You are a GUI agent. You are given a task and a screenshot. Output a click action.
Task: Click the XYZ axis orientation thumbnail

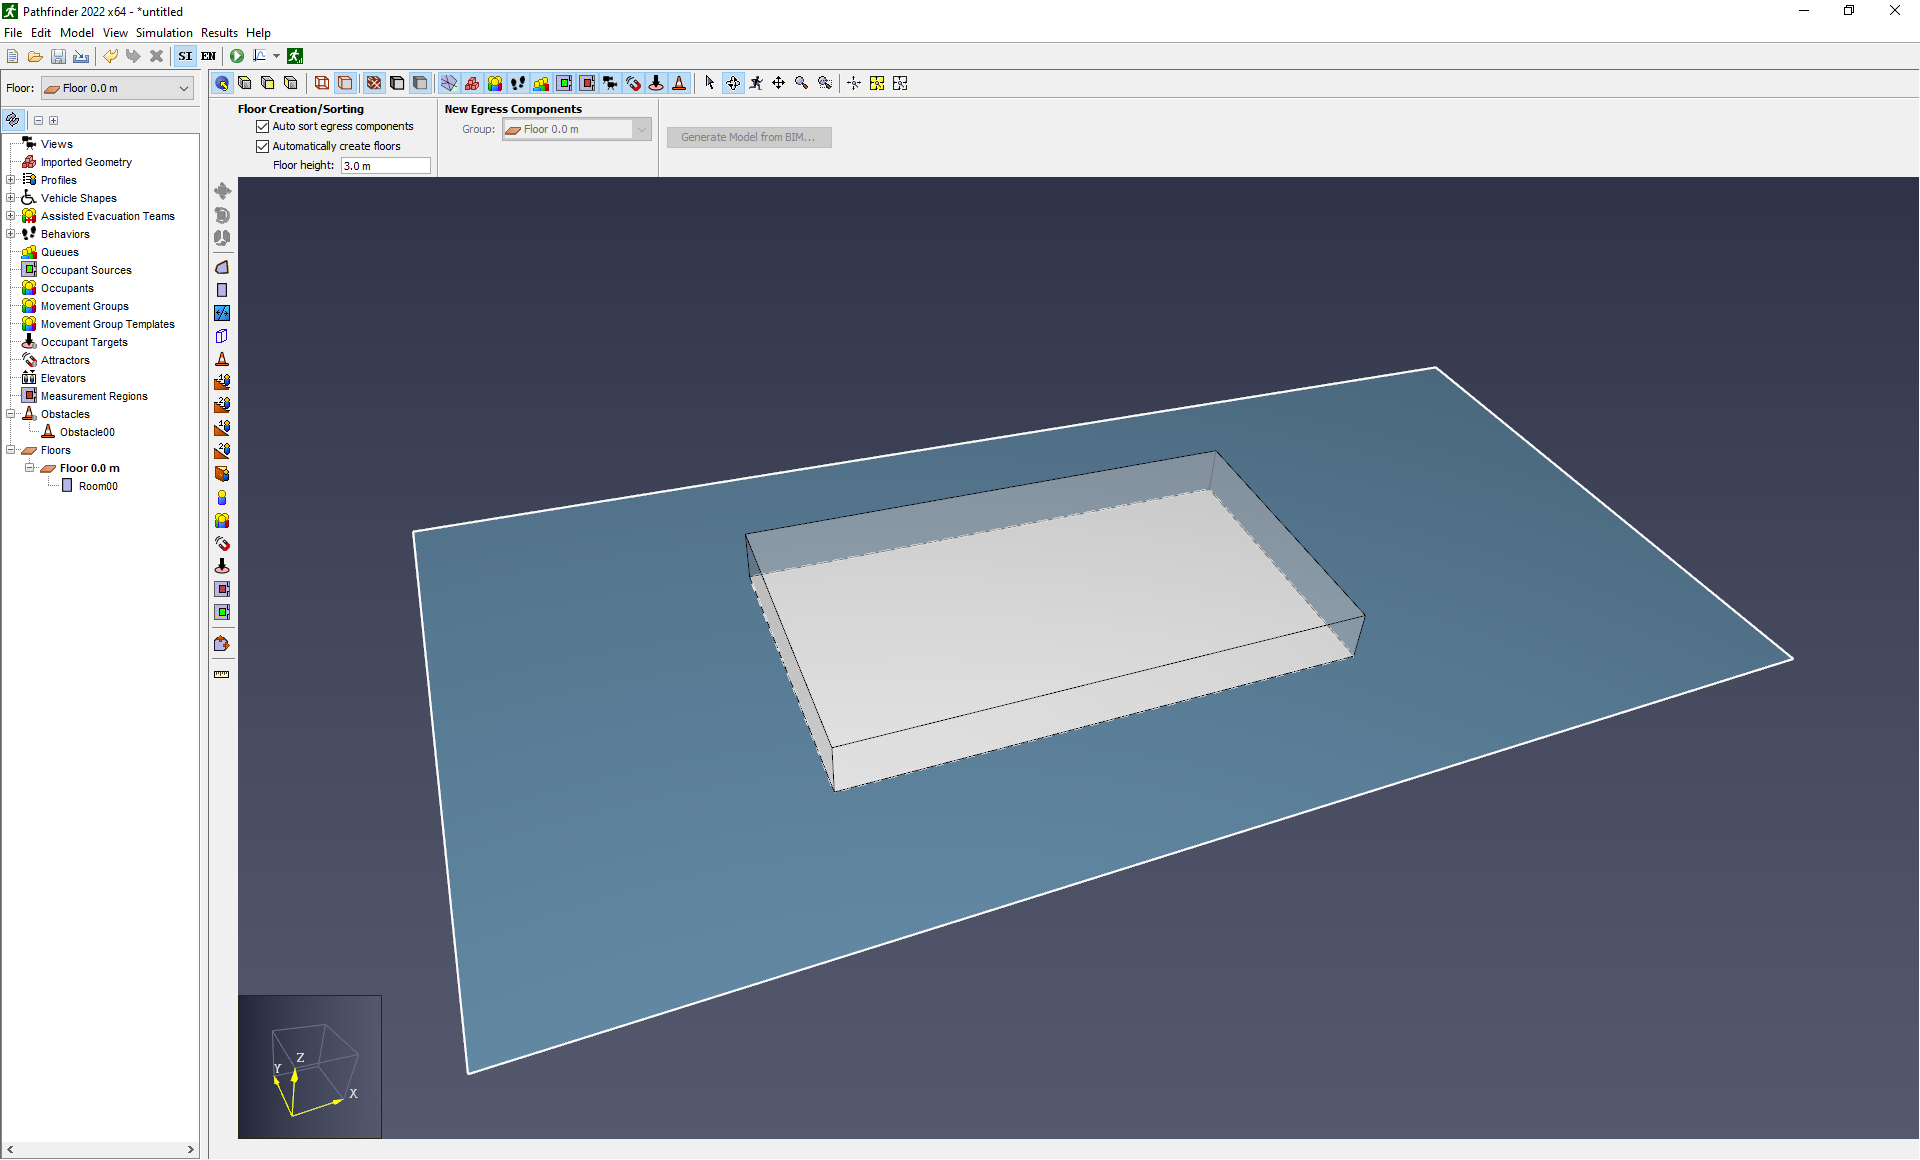310,1067
